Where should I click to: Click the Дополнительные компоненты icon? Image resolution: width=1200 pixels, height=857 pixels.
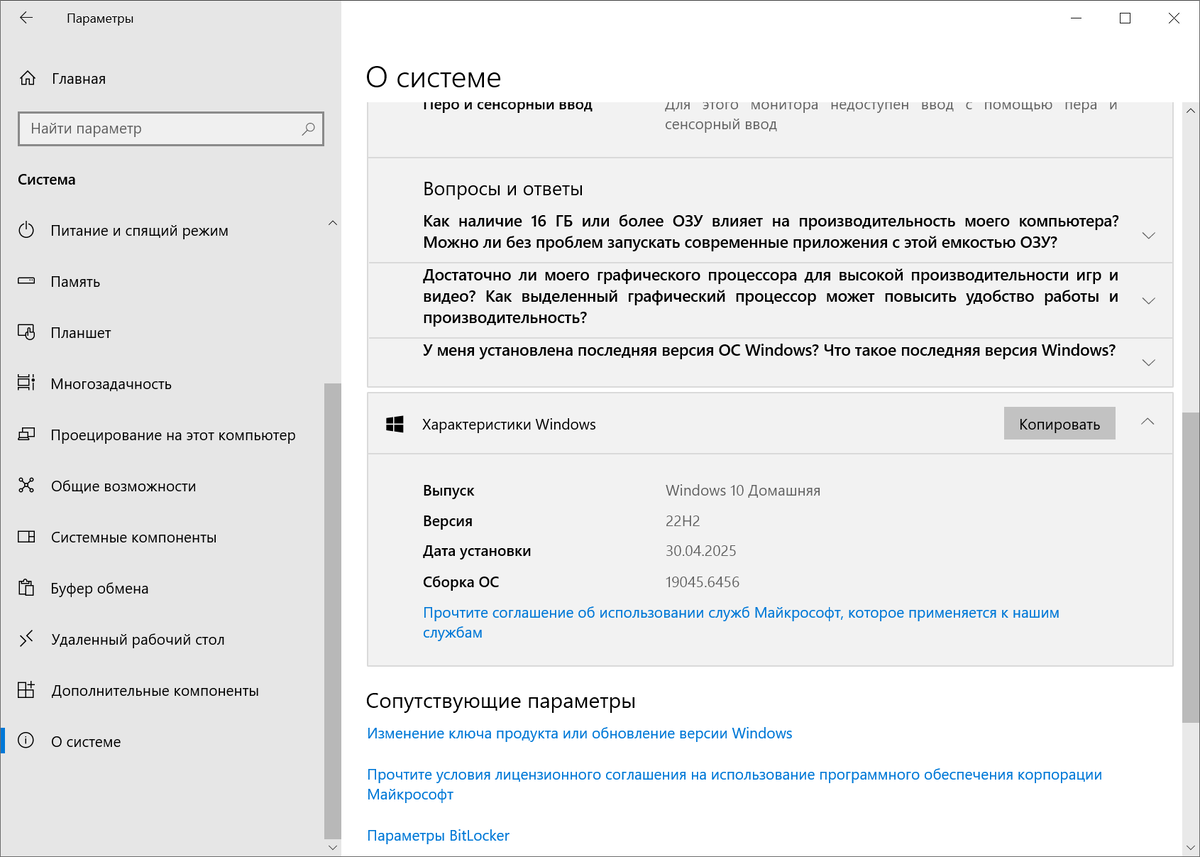coord(27,690)
